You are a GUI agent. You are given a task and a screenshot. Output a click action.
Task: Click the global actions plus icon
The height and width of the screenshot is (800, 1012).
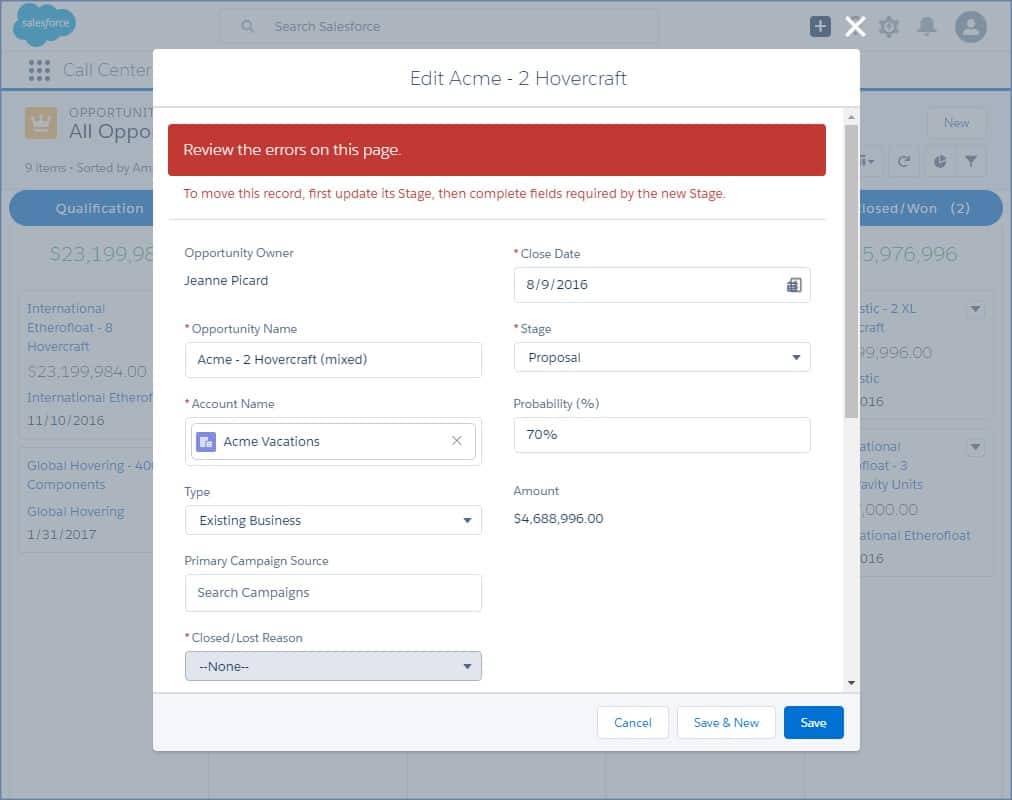click(820, 26)
